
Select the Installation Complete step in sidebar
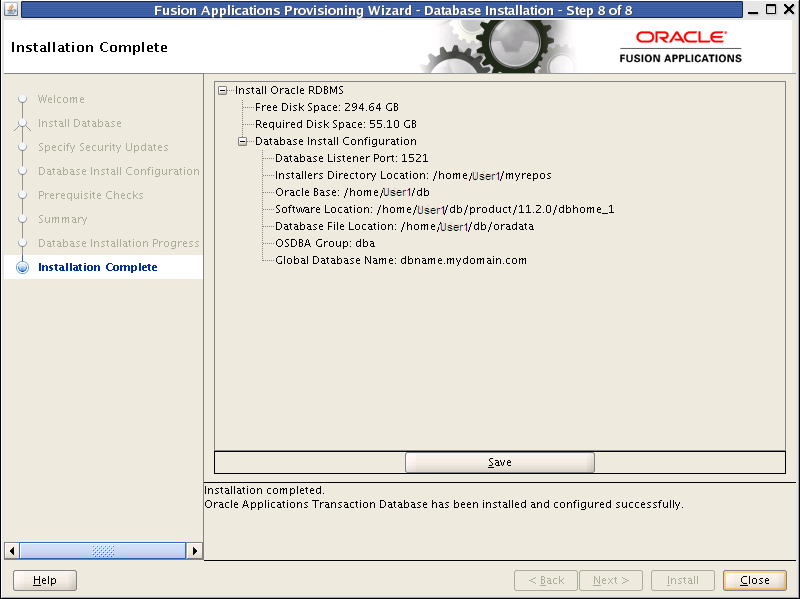98,267
